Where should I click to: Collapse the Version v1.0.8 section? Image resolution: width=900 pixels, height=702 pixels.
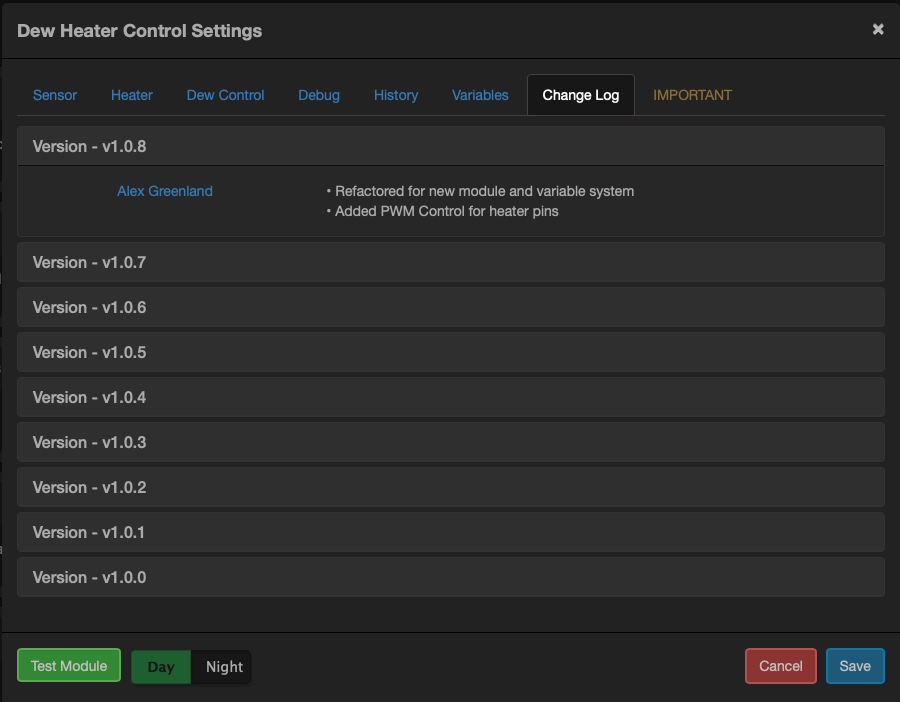coord(89,146)
